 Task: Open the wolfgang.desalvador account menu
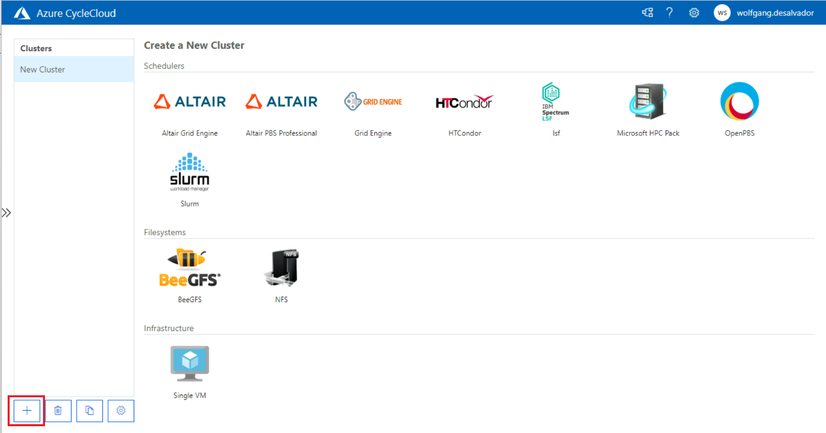pyautogui.click(x=775, y=13)
